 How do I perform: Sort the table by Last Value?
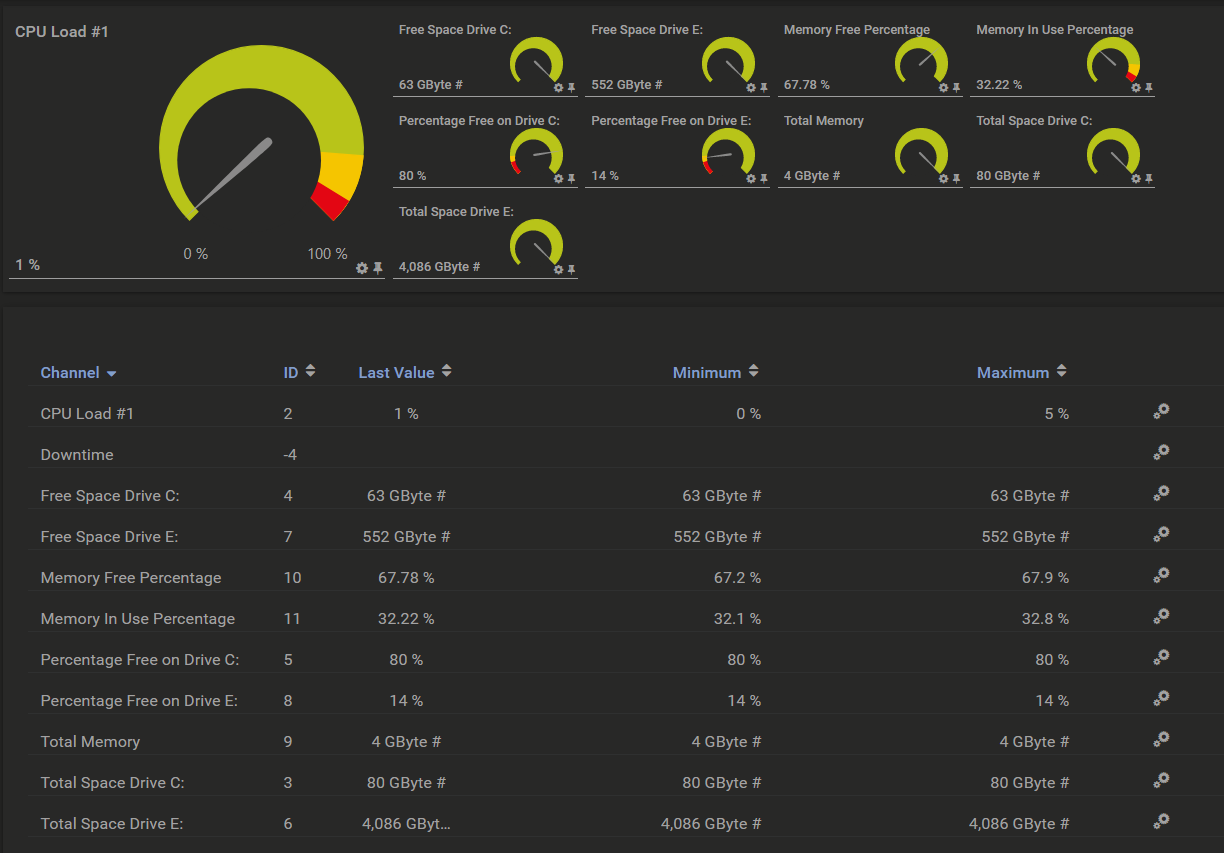(x=444, y=370)
